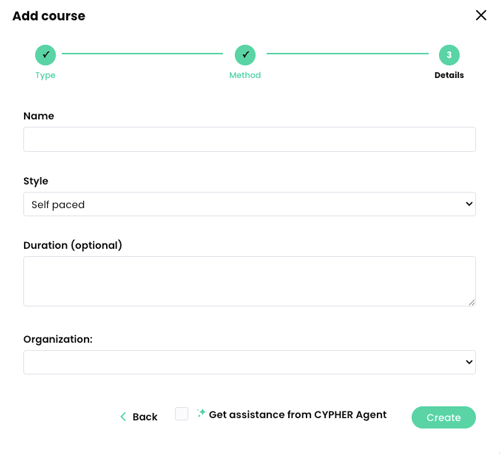Click the Back button
The width and height of the screenshot is (500, 454).
click(x=139, y=417)
